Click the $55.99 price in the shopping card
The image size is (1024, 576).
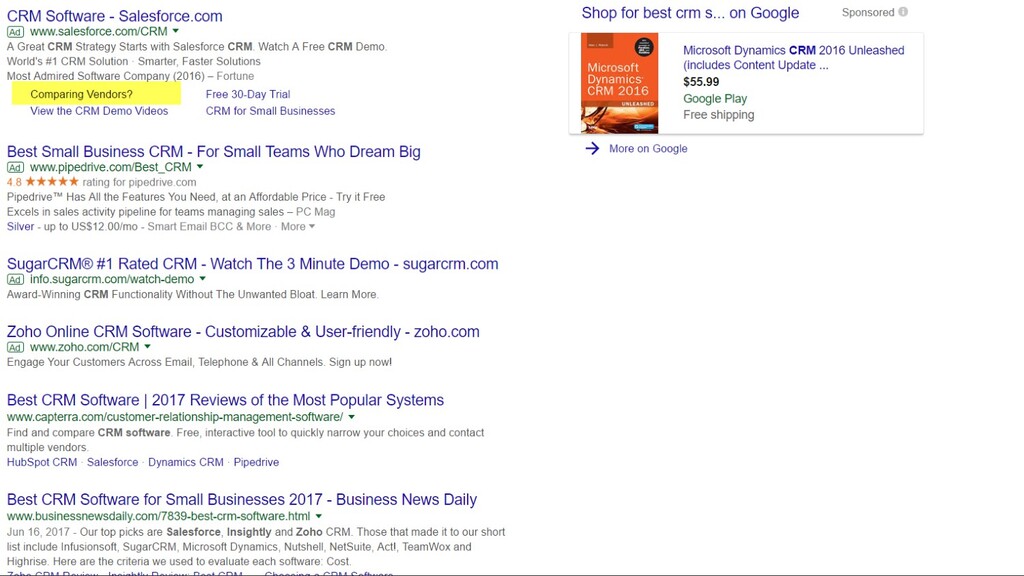(701, 82)
